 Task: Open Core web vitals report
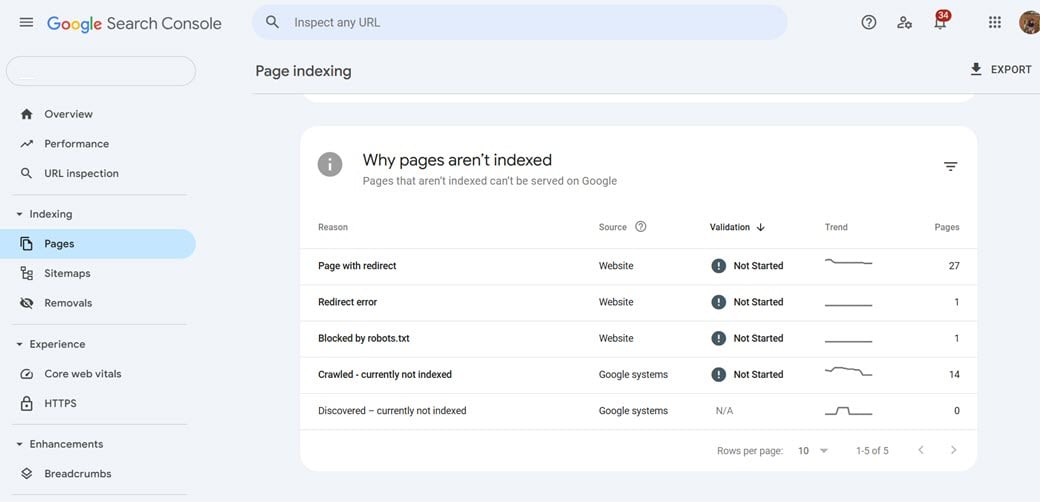point(83,374)
